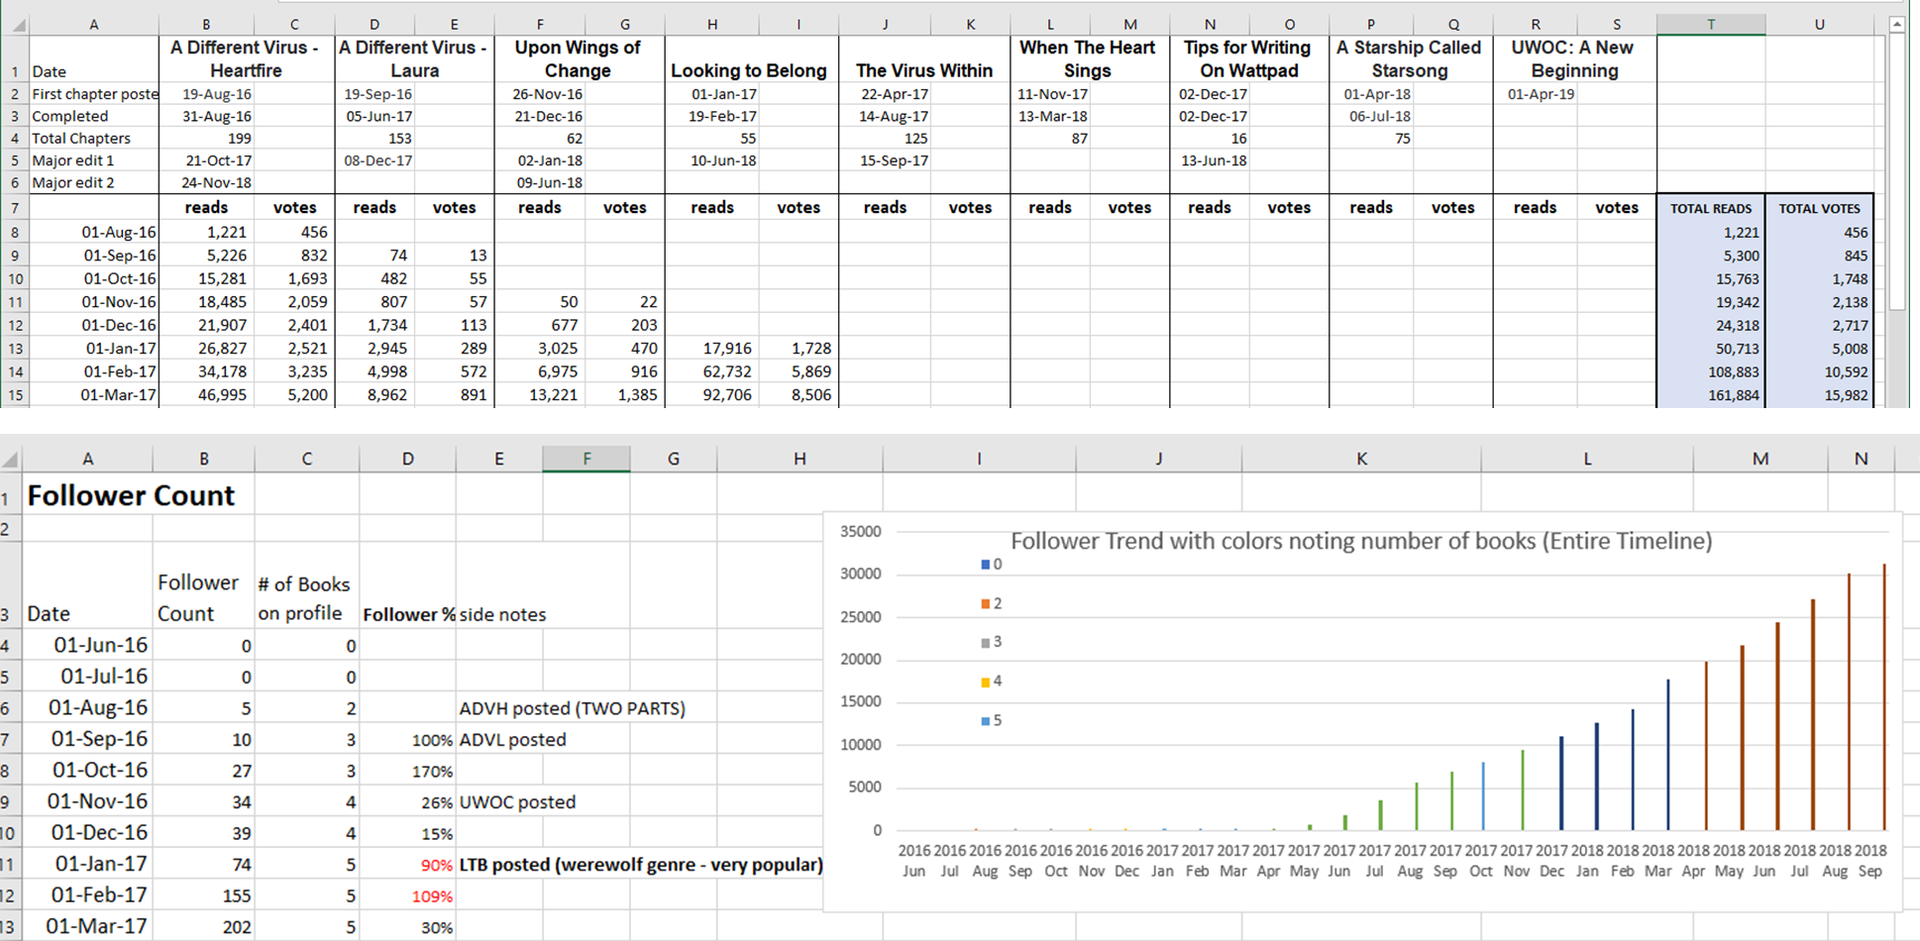1920x941 pixels.
Task: Click follower count value 155
Action: (204, 895)
